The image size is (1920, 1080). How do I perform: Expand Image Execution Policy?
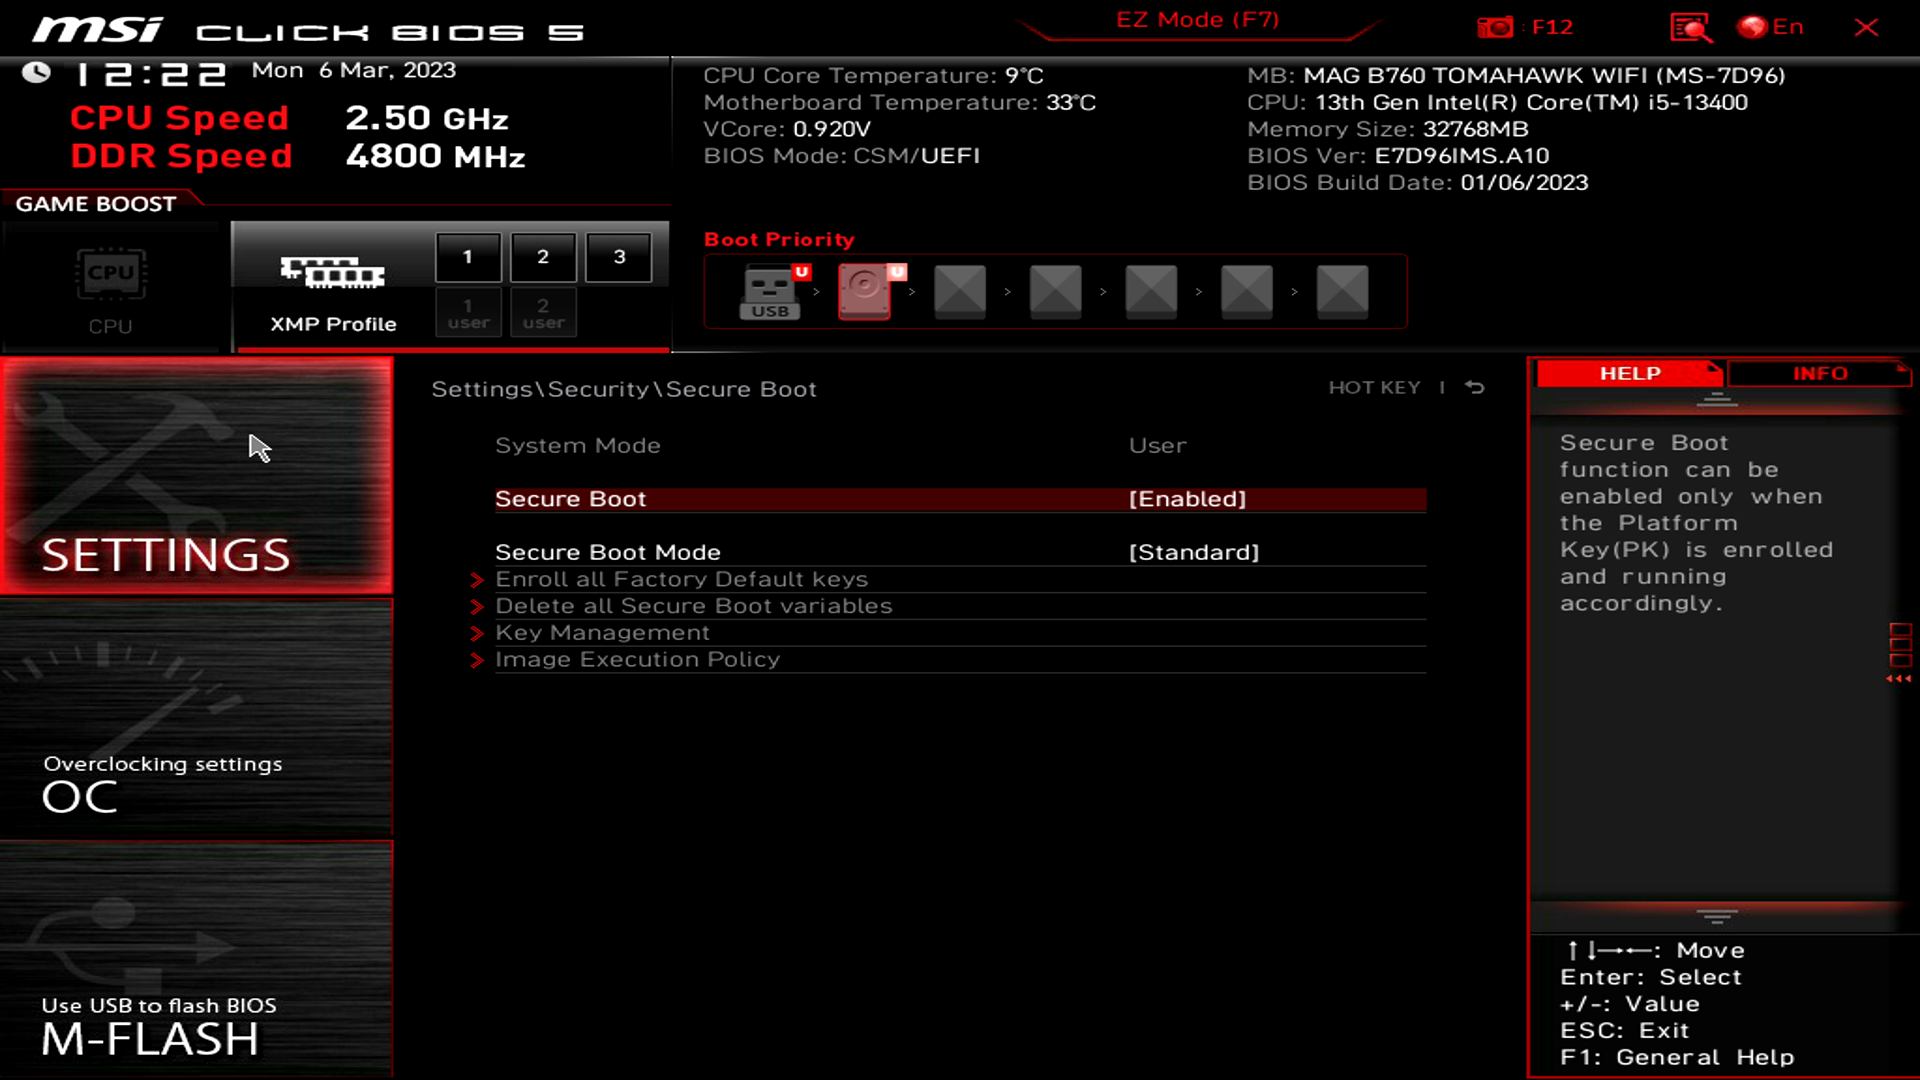[637, 658]
